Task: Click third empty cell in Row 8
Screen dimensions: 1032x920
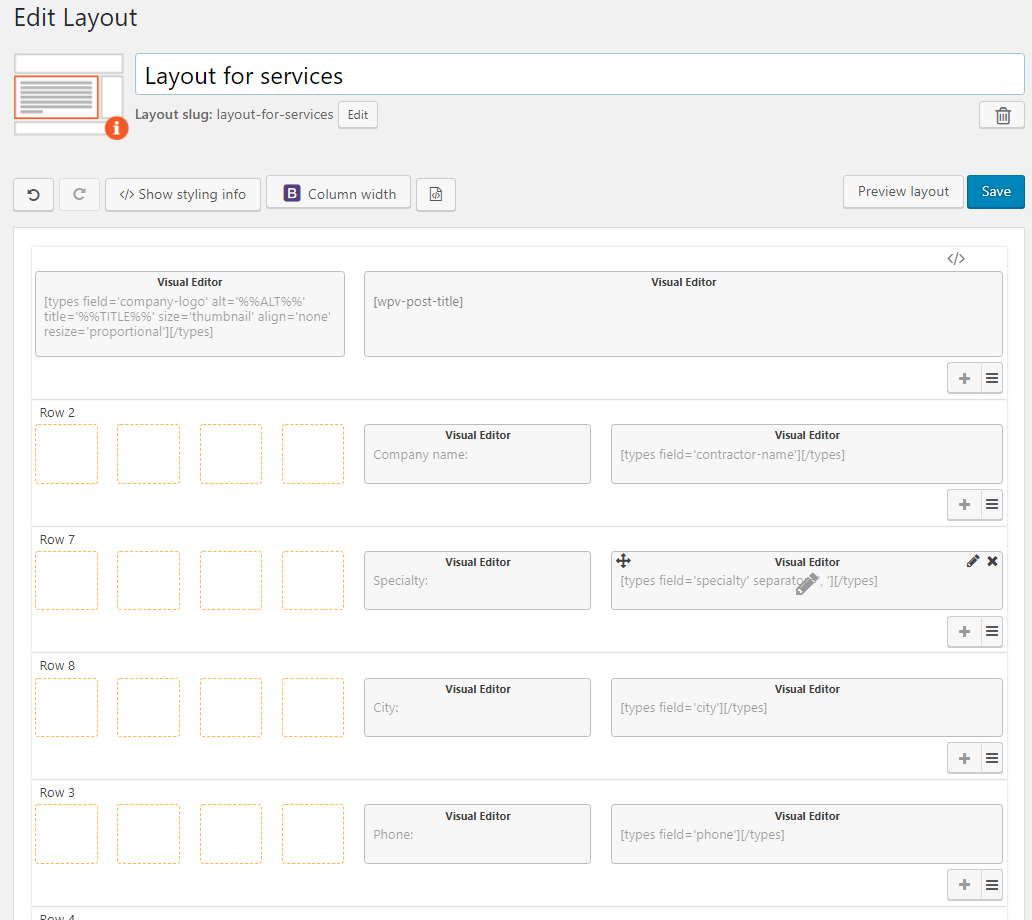Action: point(230,707)
